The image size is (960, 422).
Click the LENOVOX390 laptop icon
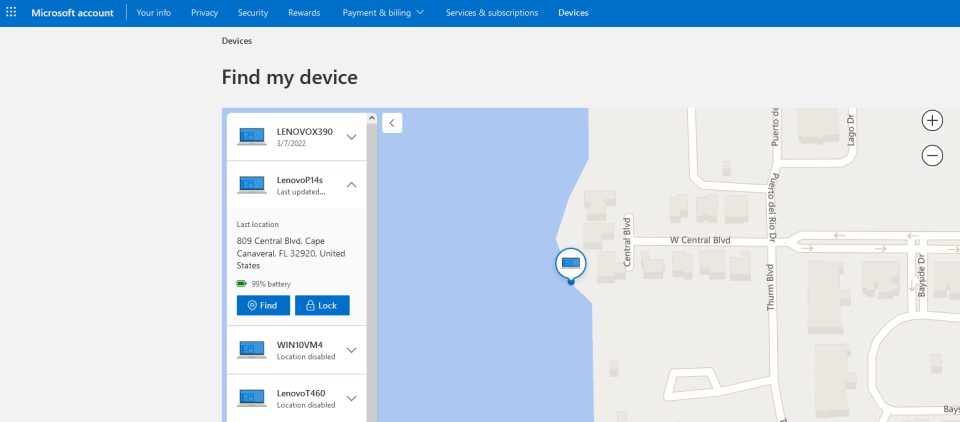pyautogui.click(x=252, y=136)
